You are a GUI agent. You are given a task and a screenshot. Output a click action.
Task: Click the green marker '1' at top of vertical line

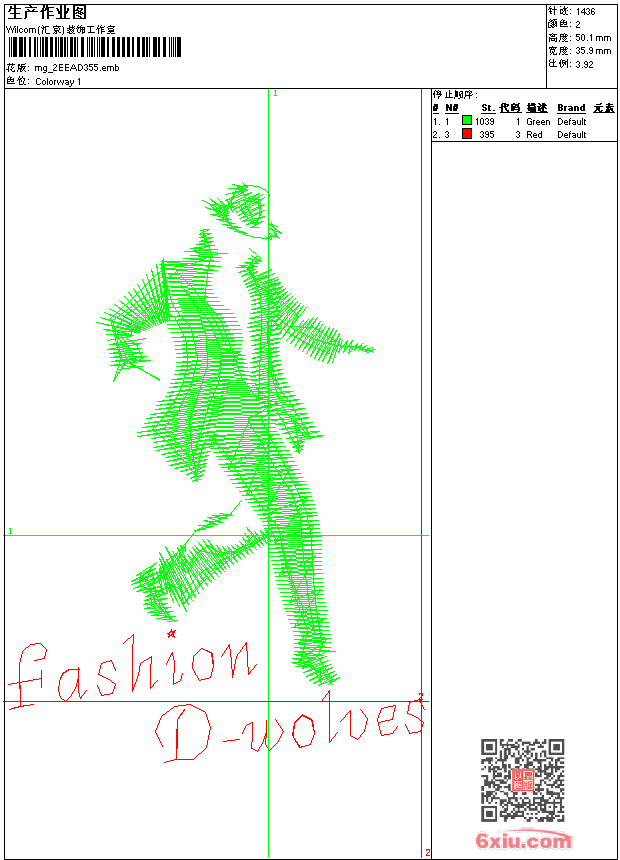click(275, 93)
